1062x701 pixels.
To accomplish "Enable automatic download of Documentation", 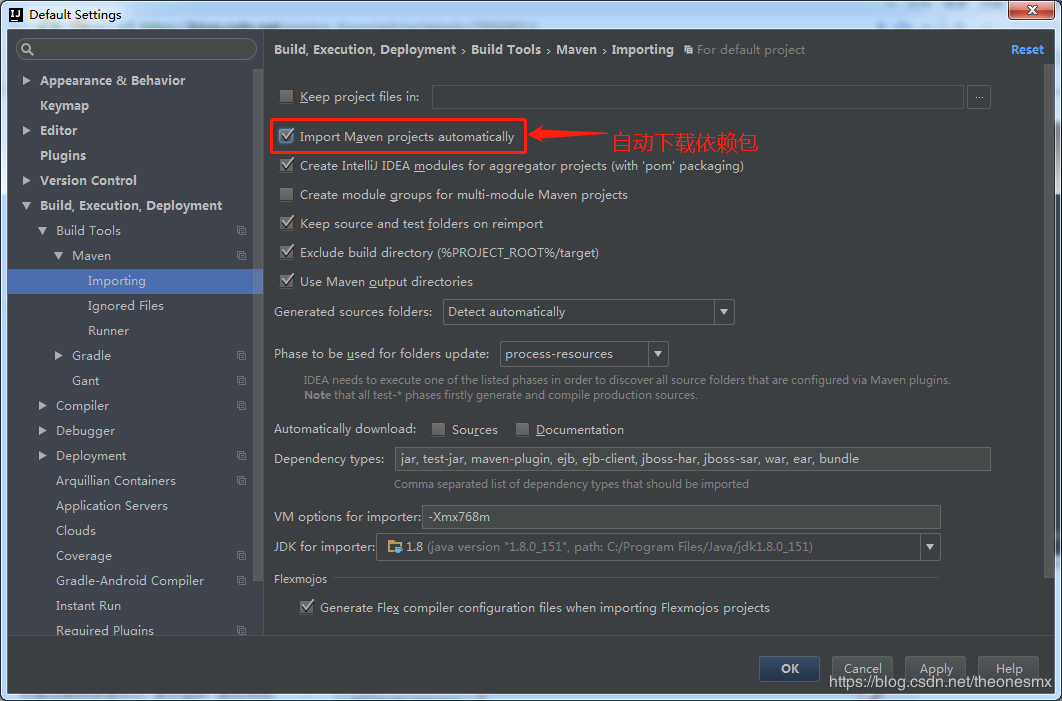I will tap(522, 429).
